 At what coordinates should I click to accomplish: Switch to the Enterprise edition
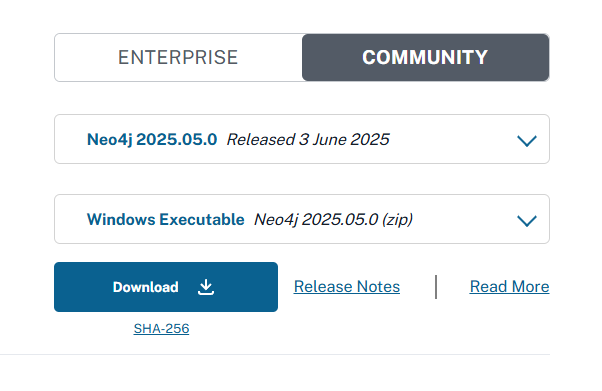[x=178, y=57]
